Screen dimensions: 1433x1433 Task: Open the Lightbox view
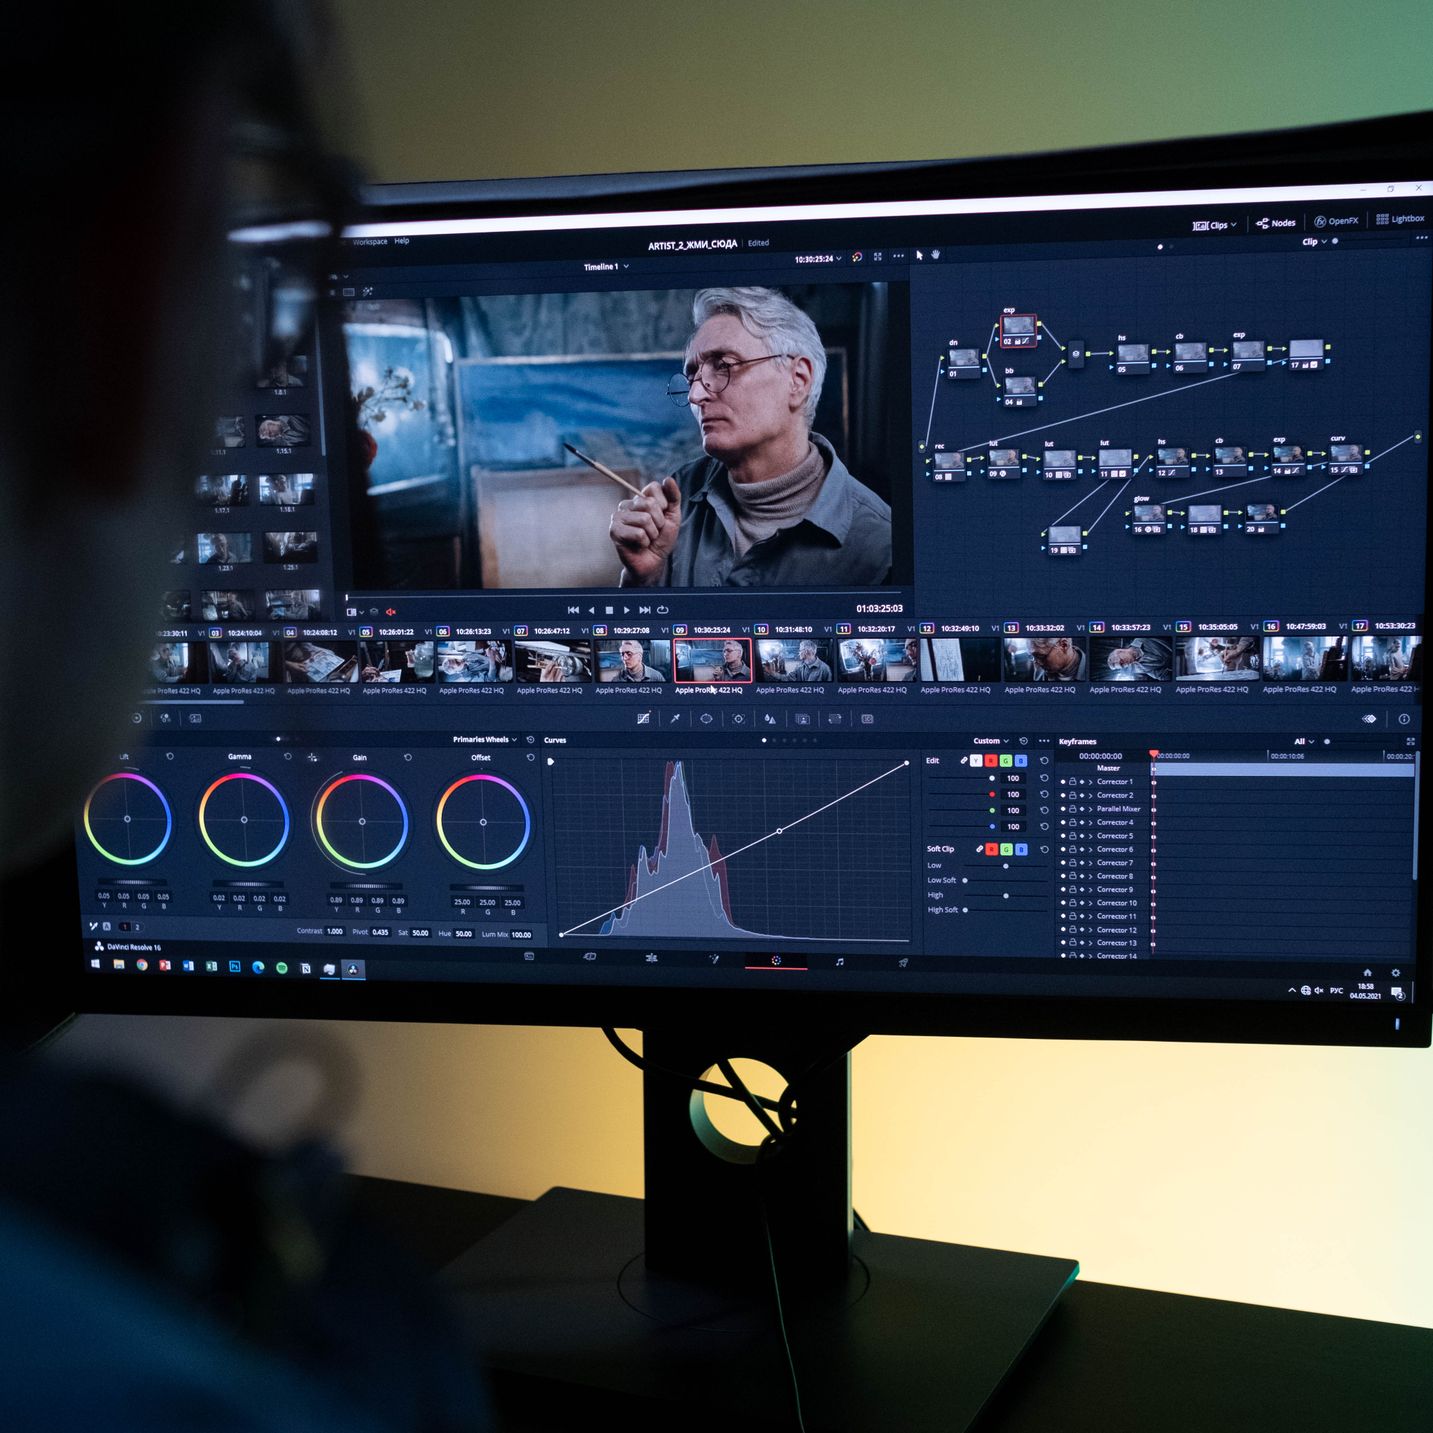point(1400,219)
